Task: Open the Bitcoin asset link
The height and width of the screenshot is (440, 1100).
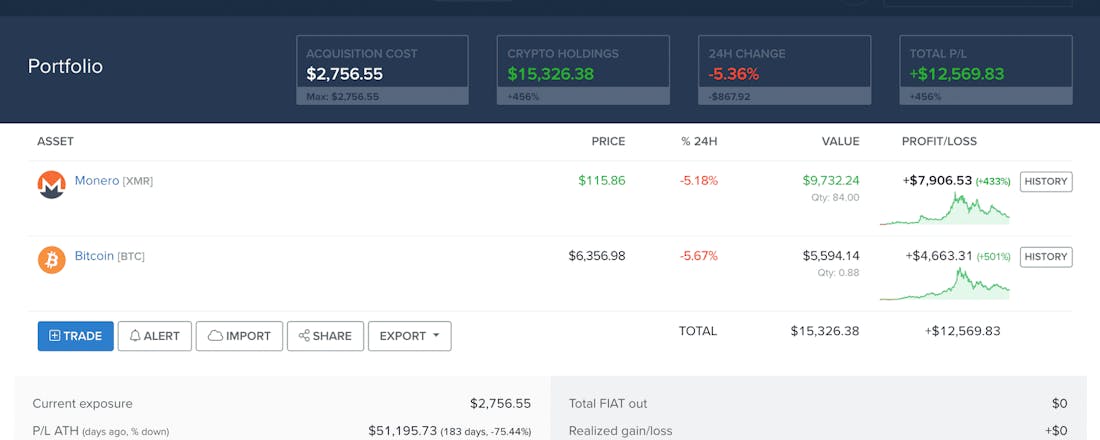Action: tap(94, 256)
